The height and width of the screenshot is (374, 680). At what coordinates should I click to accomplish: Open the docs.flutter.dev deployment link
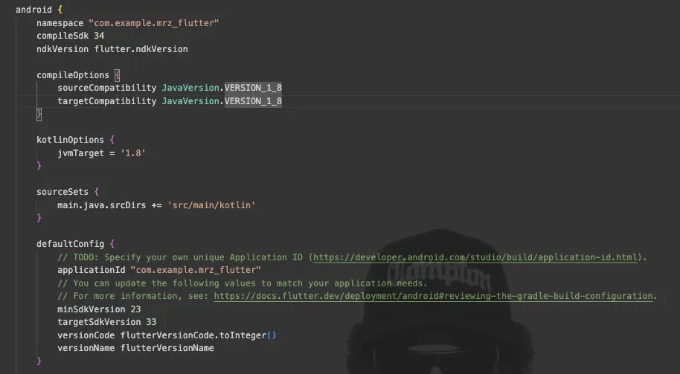pos(433,296)
